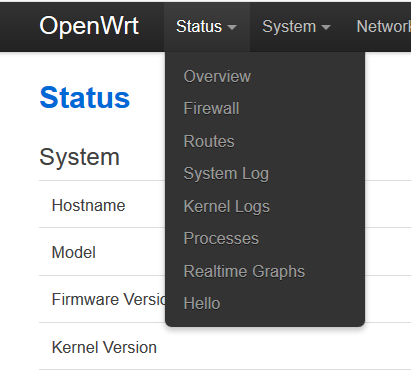View Processes from the Status menu
The width and height of the screenshot is (411, 375).
221,239
